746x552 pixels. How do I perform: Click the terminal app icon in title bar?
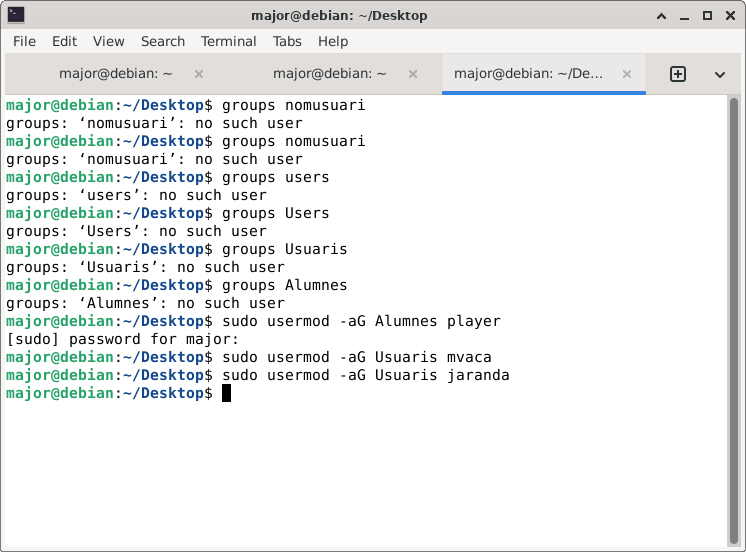click(x=16, y=15)
